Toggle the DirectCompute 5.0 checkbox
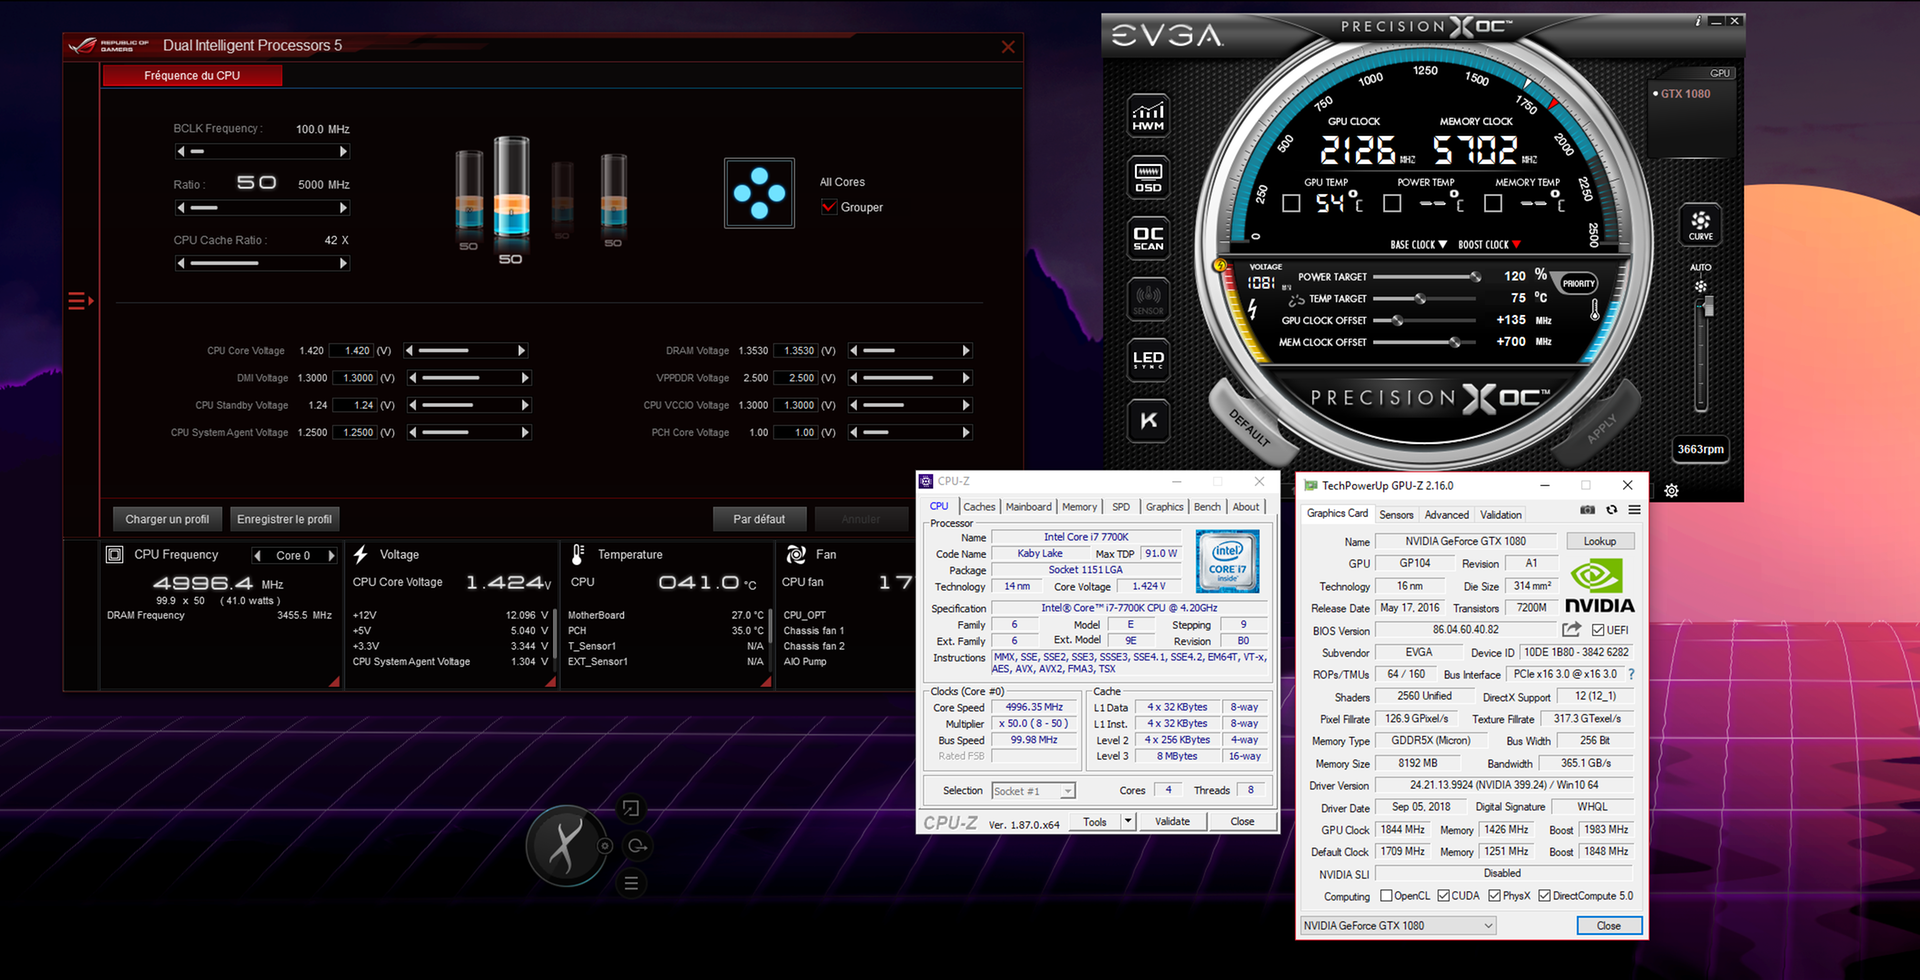The width and height of the screenshot is (1920, 980). pos(1544,896)
